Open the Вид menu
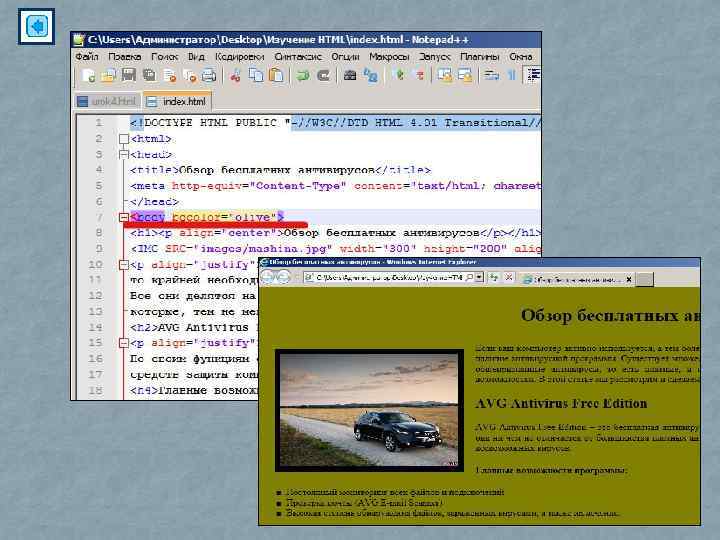This screenshot has height=540, width=720. pyautogui.click(x=196, y=56)
